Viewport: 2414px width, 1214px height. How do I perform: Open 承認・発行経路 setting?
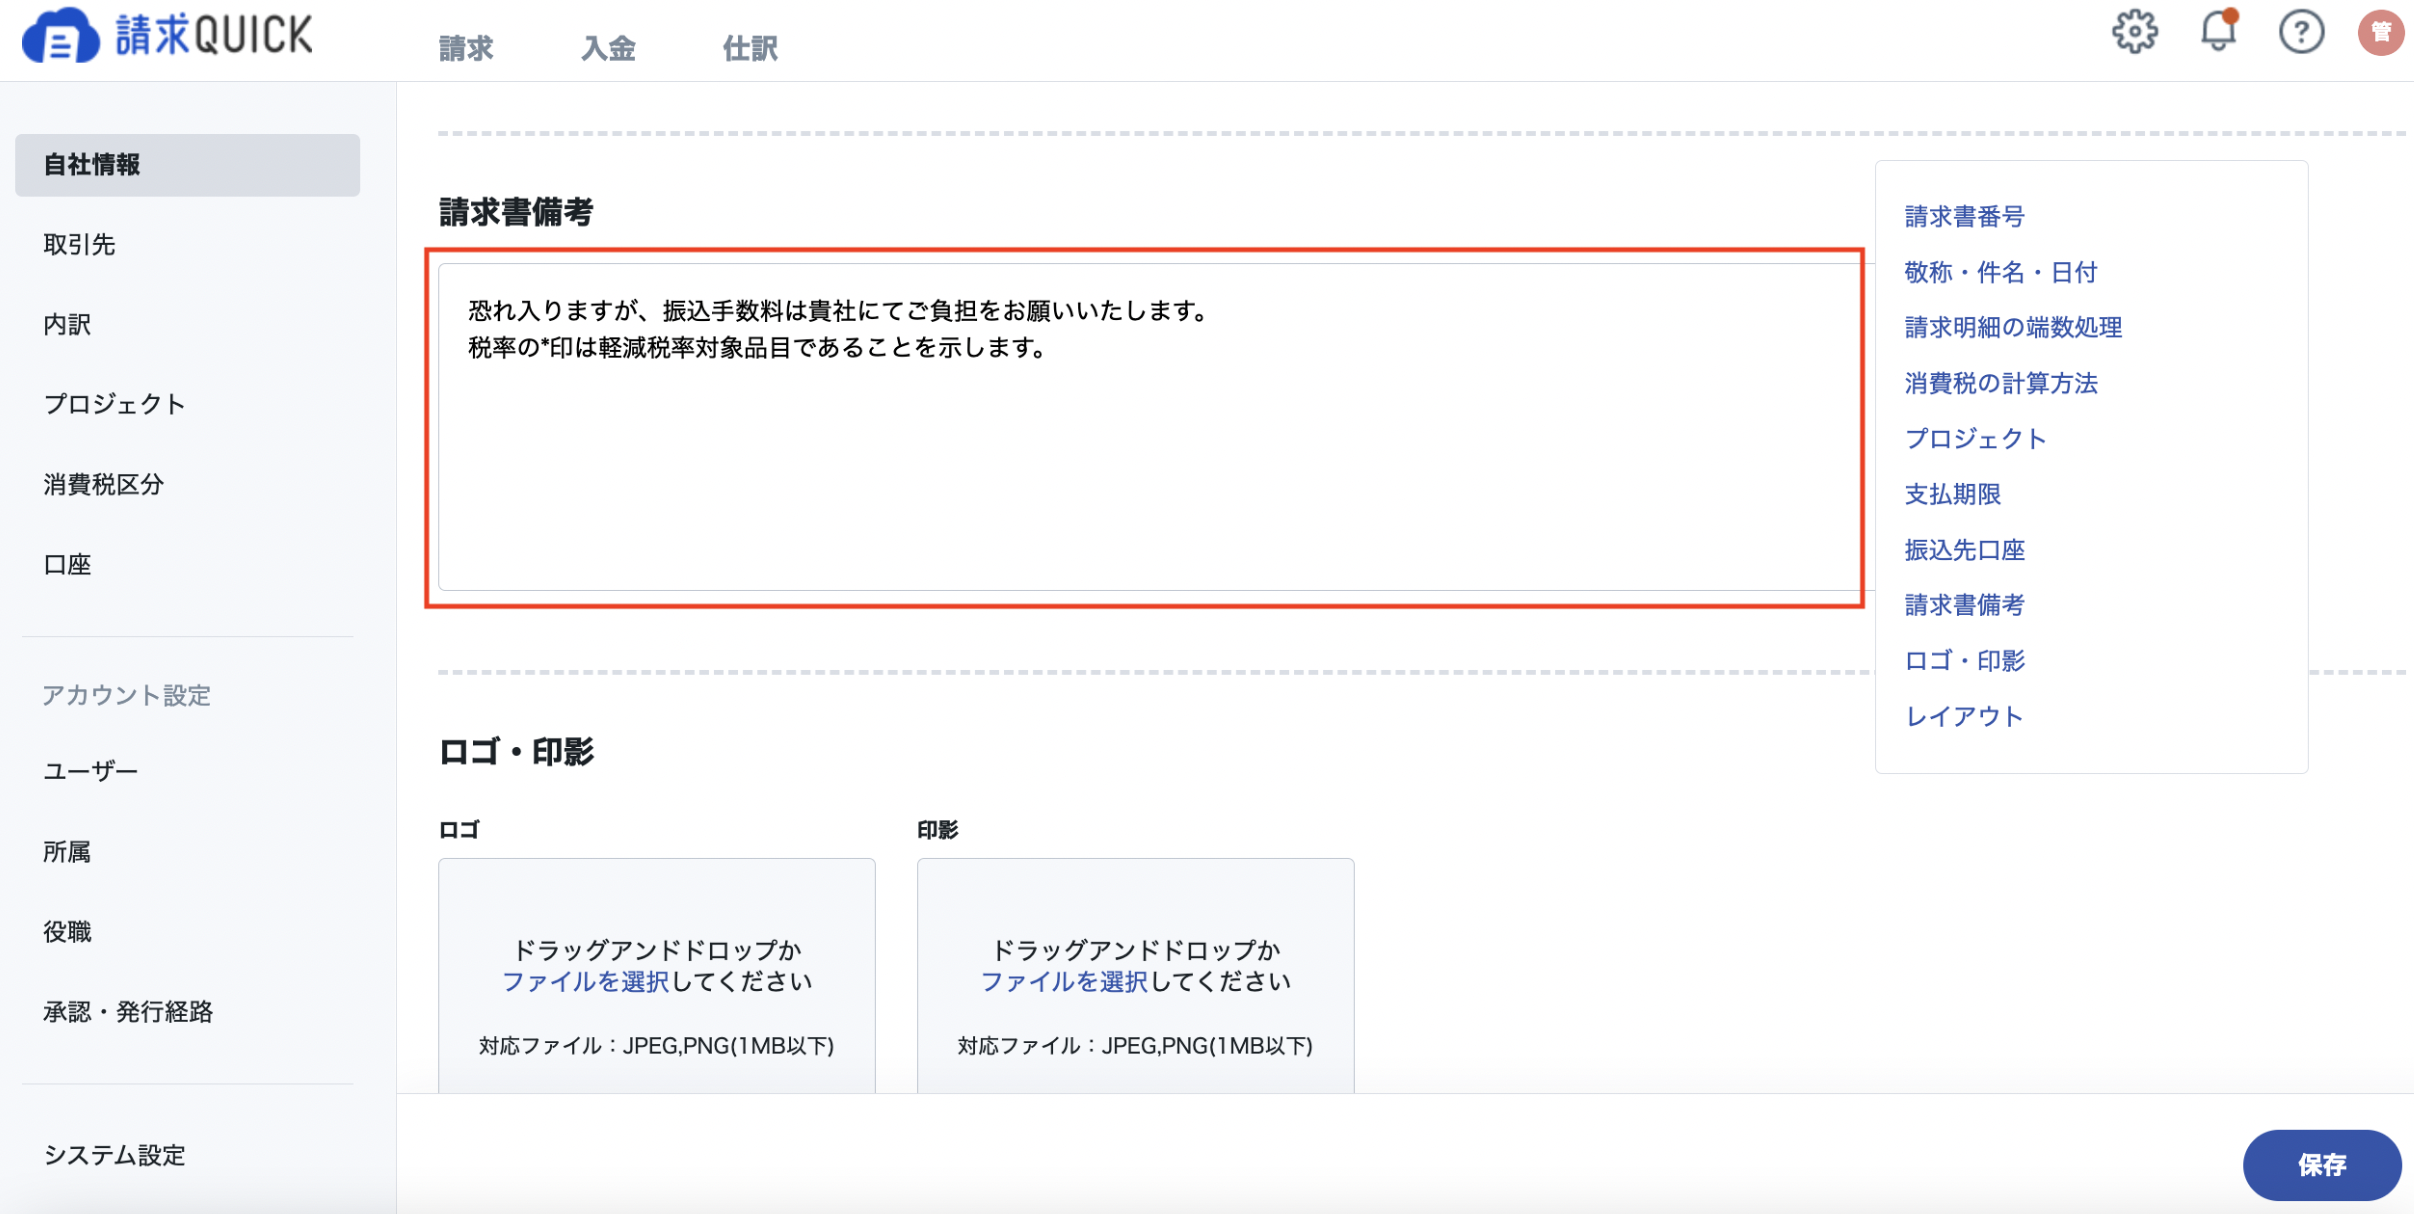pos(128,1012)
